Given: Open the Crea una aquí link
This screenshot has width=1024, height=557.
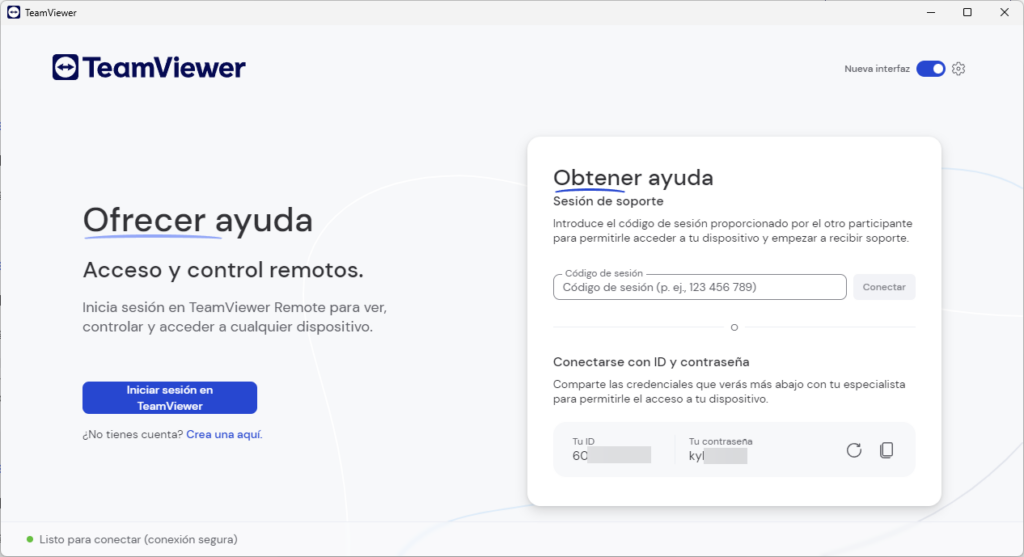Looking at the screenshot, I should 224,435.
